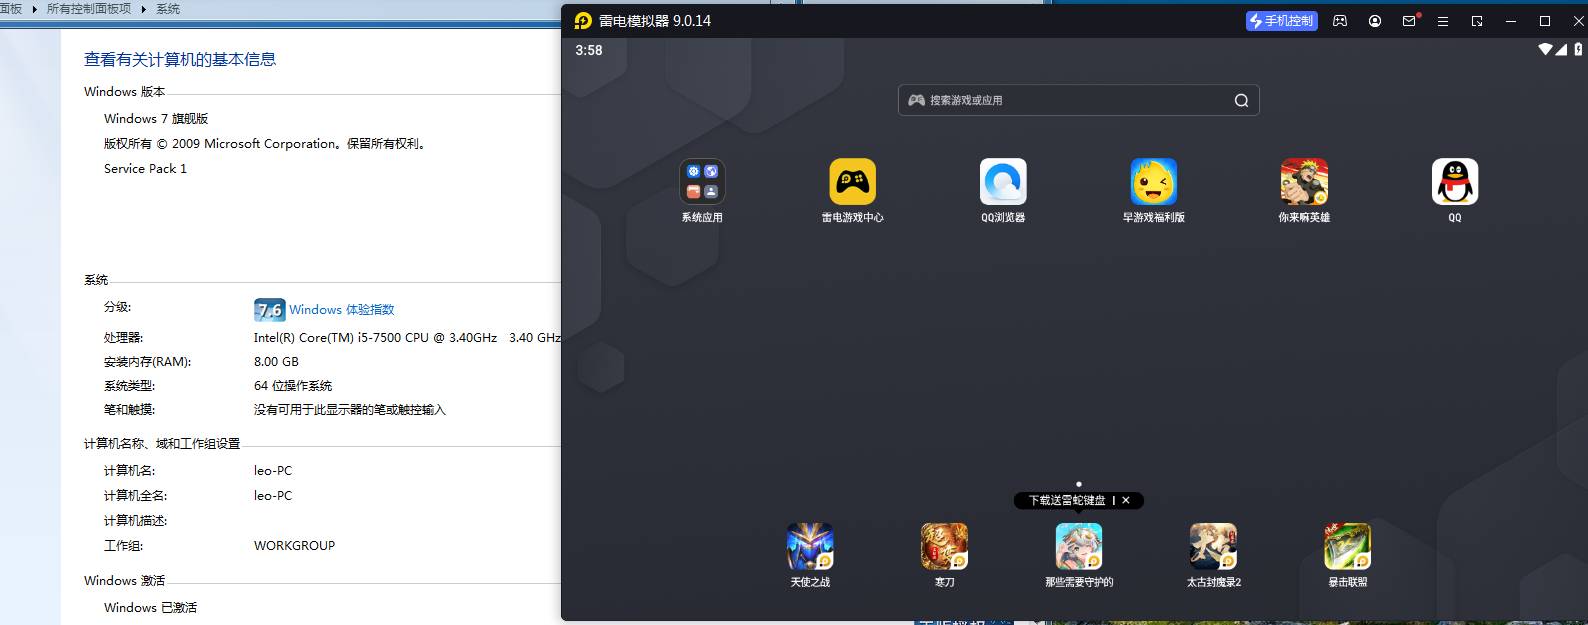Open the 那些需要守护的 game icon
This screenshot has width=1588, height=625.
(1079, 546)
